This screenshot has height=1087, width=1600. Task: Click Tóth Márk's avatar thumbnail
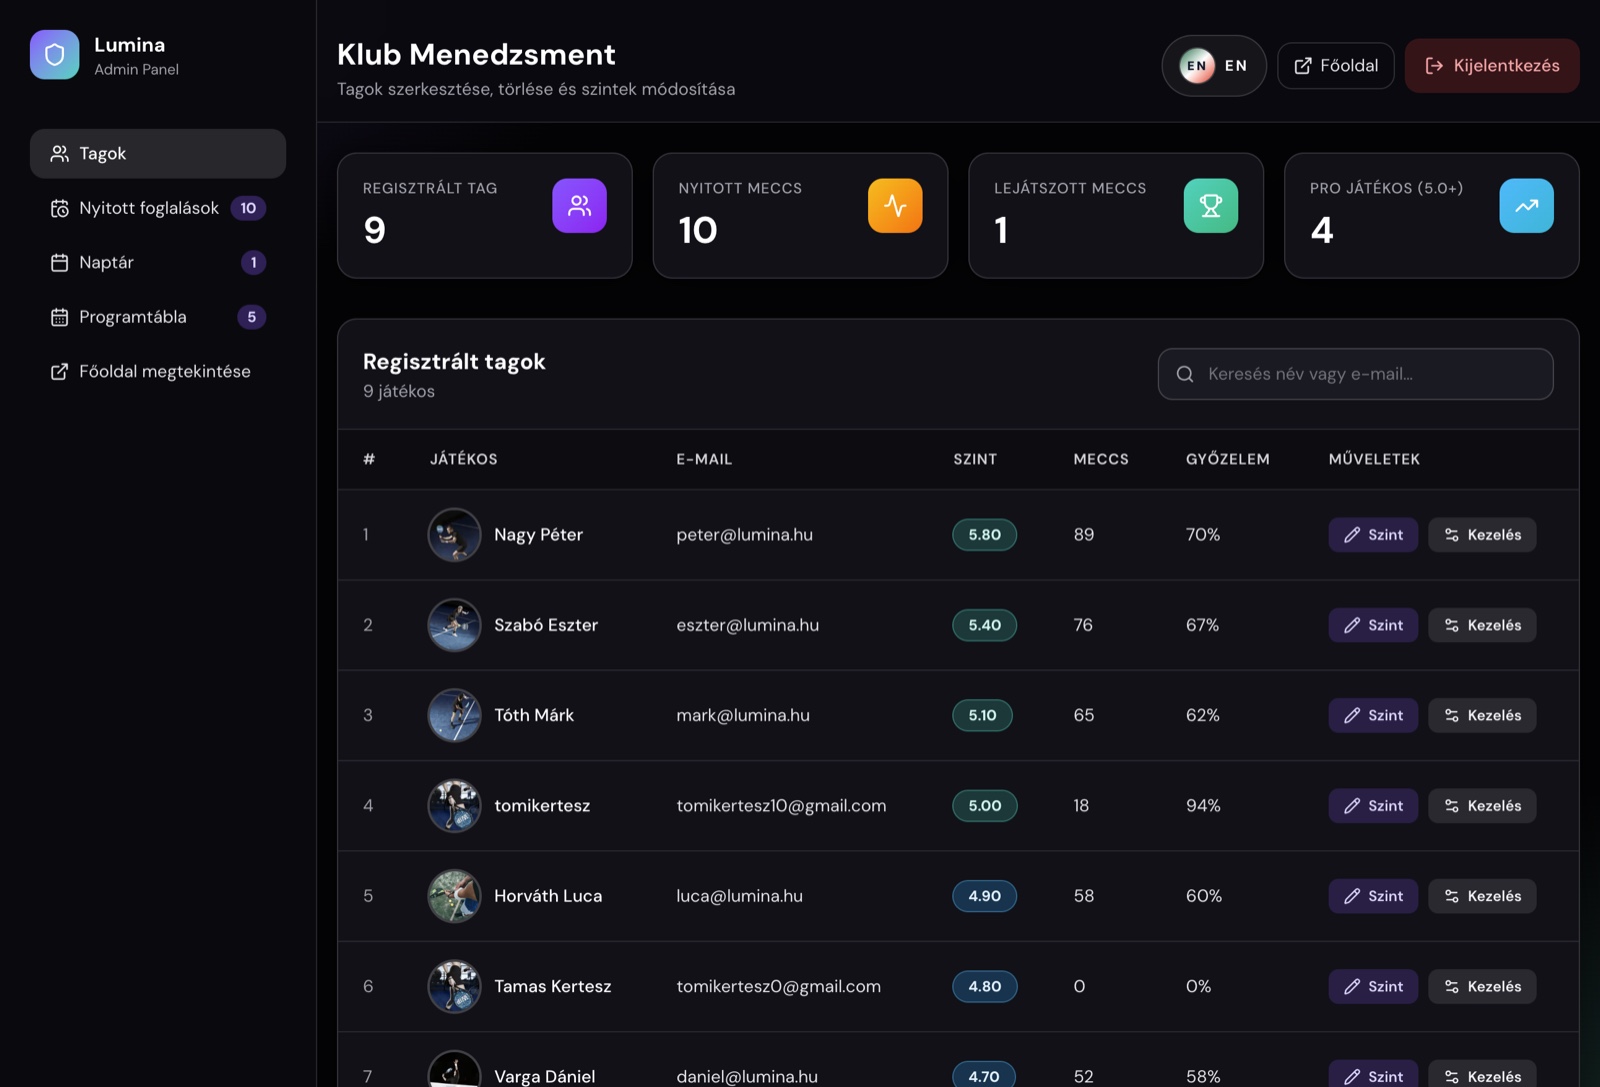(x=454, y=715)
